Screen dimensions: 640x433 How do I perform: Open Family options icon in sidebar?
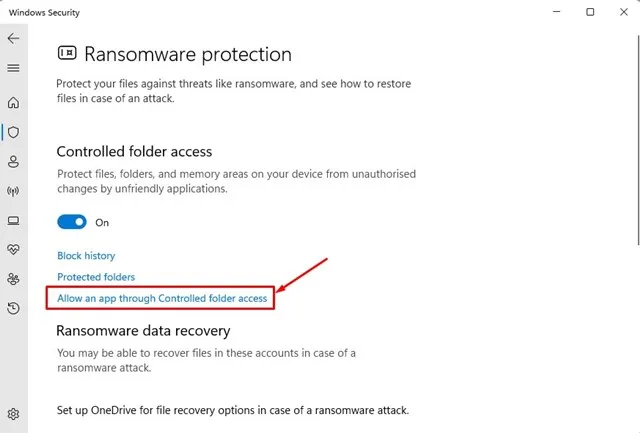click(13, 279)
